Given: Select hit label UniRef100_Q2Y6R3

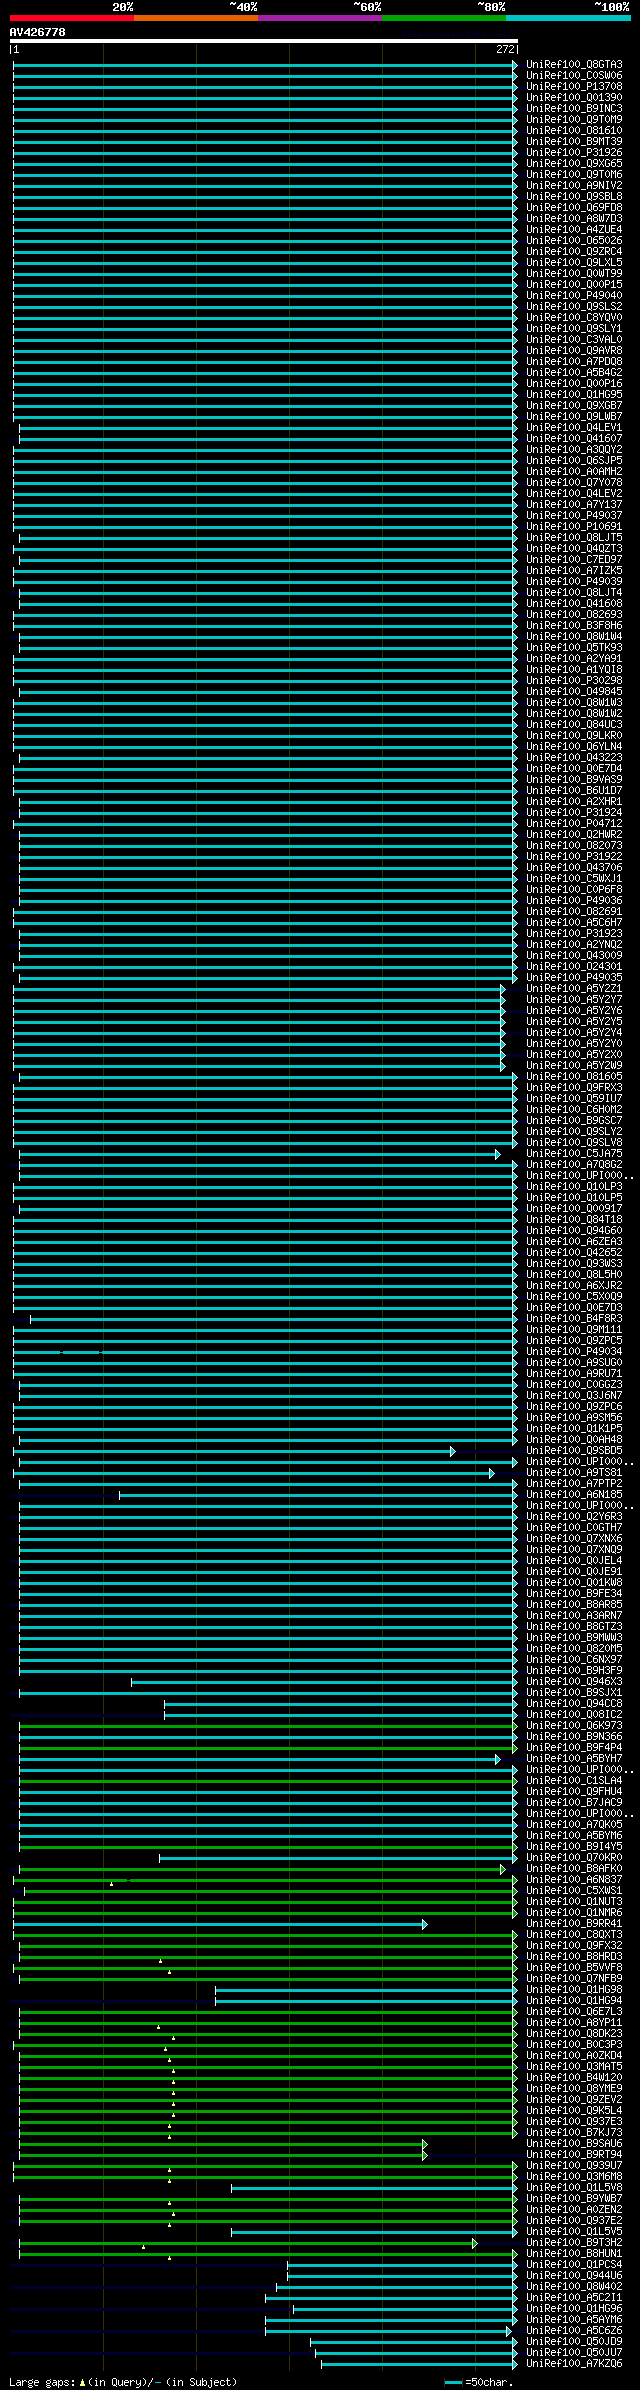Looking at the screenshot, I should click(574, 1517).
